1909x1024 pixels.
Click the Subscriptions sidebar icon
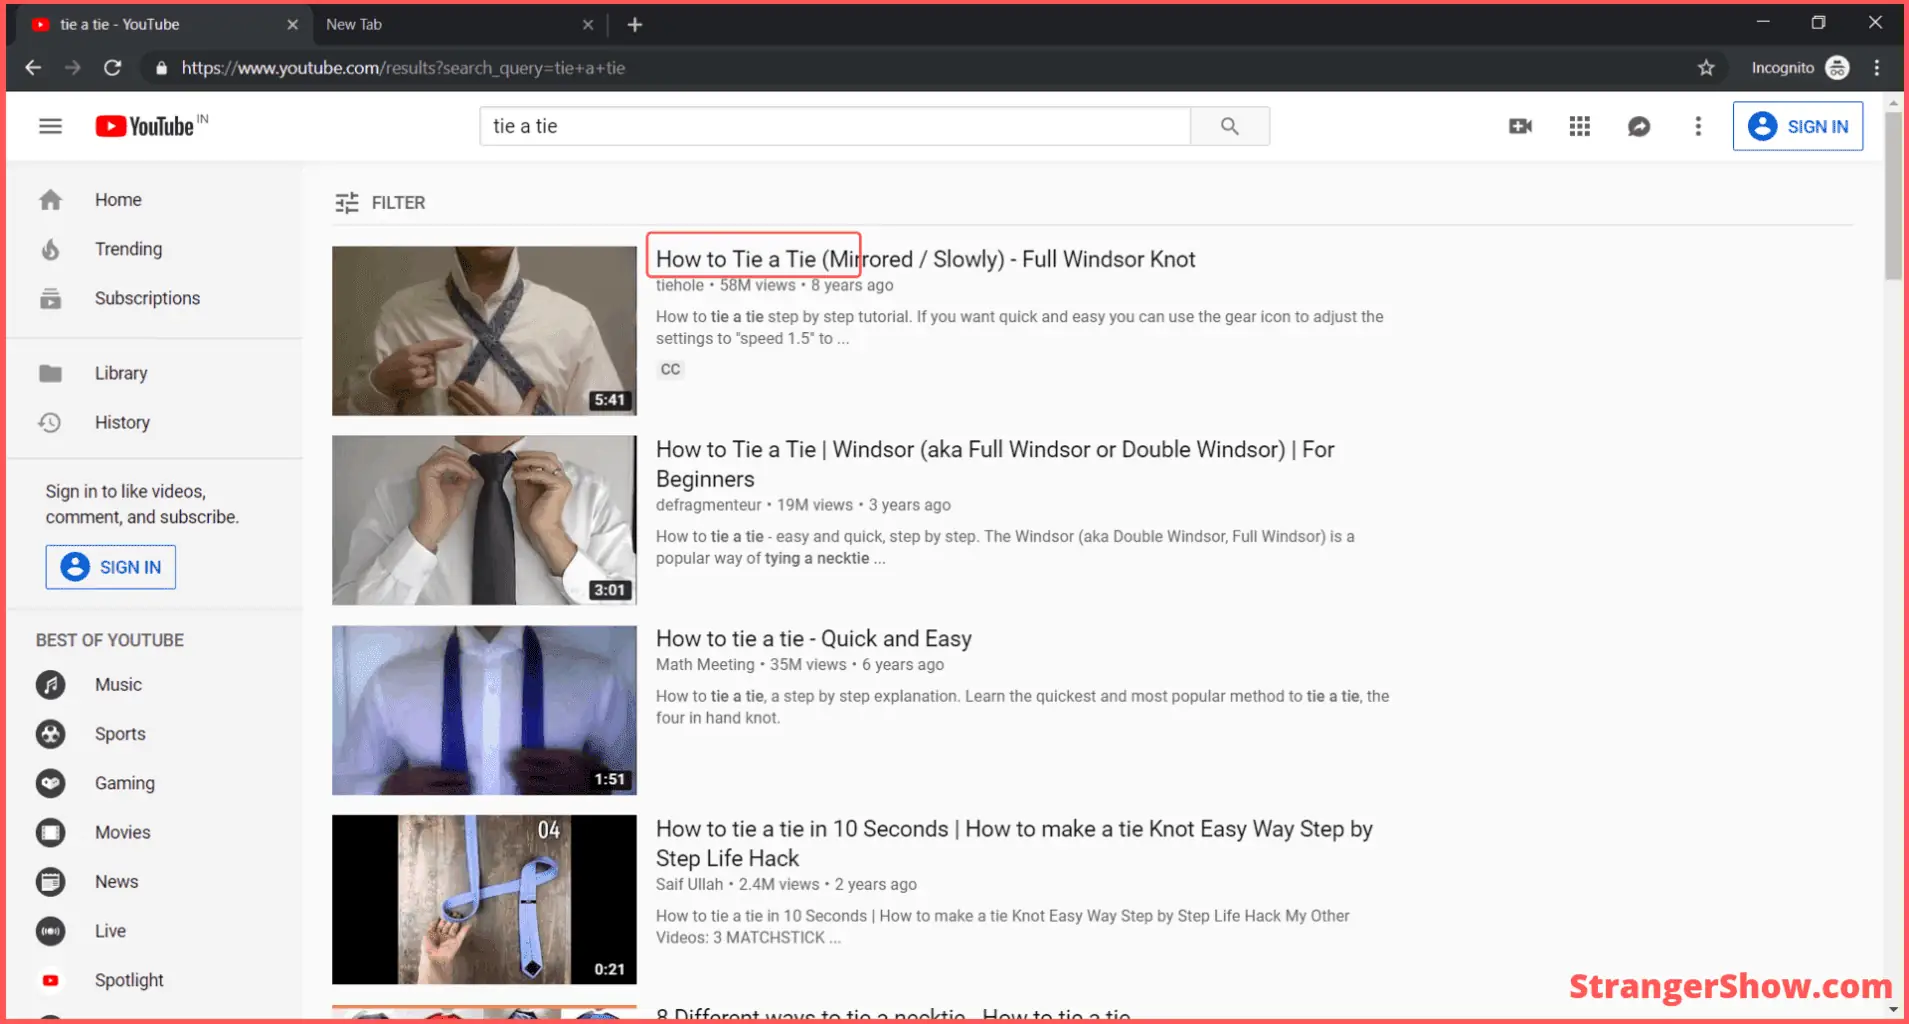(50, 298)
